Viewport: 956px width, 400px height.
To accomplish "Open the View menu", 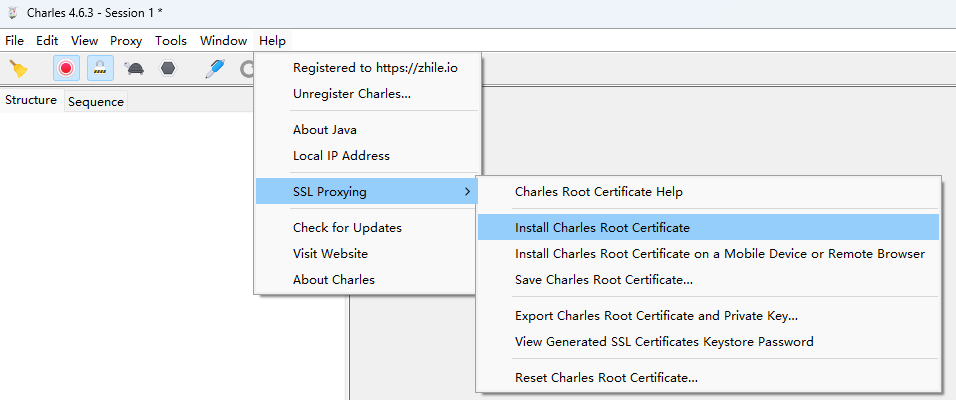I will point(84,41).
